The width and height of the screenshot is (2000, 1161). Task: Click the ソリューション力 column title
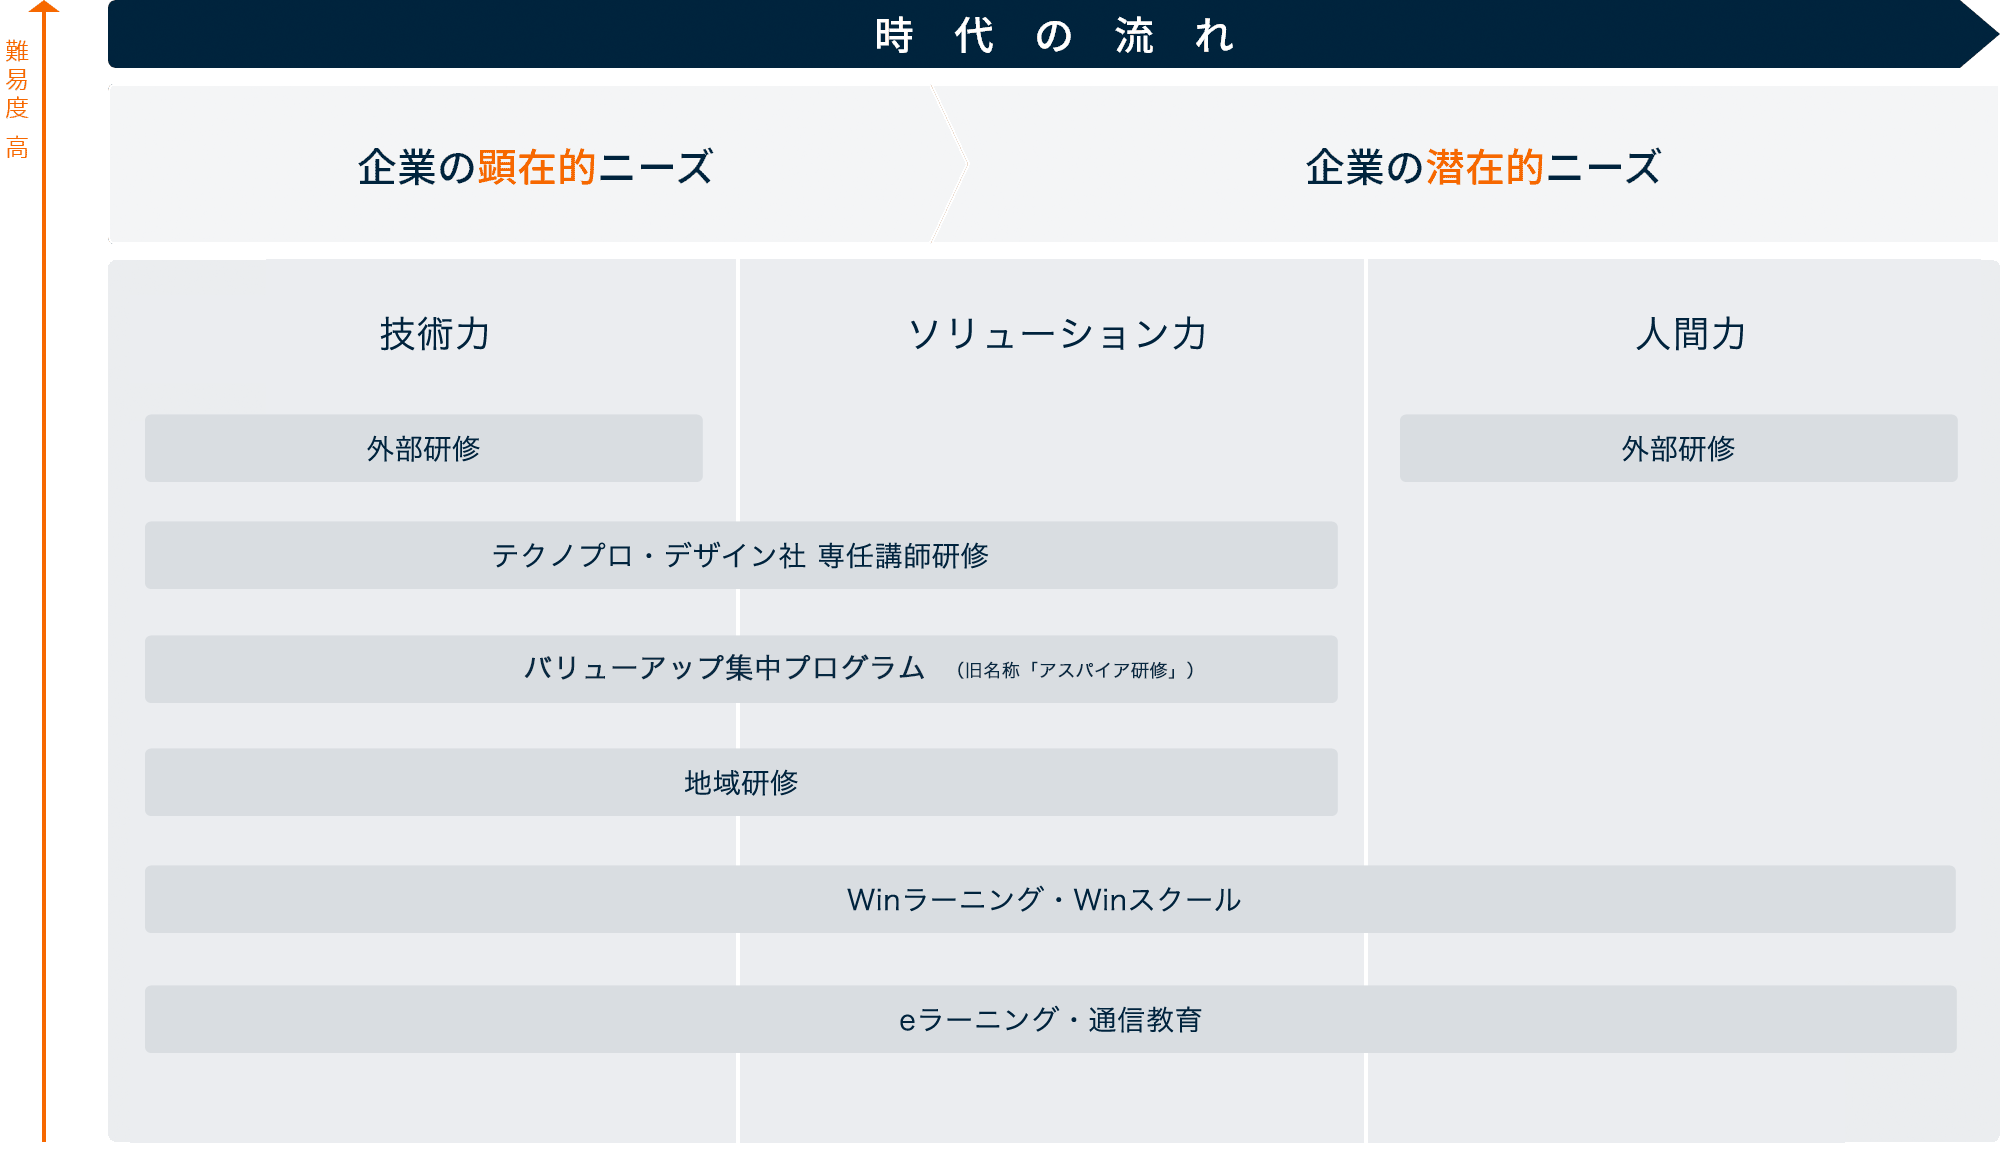click(x=1056, y=333)
